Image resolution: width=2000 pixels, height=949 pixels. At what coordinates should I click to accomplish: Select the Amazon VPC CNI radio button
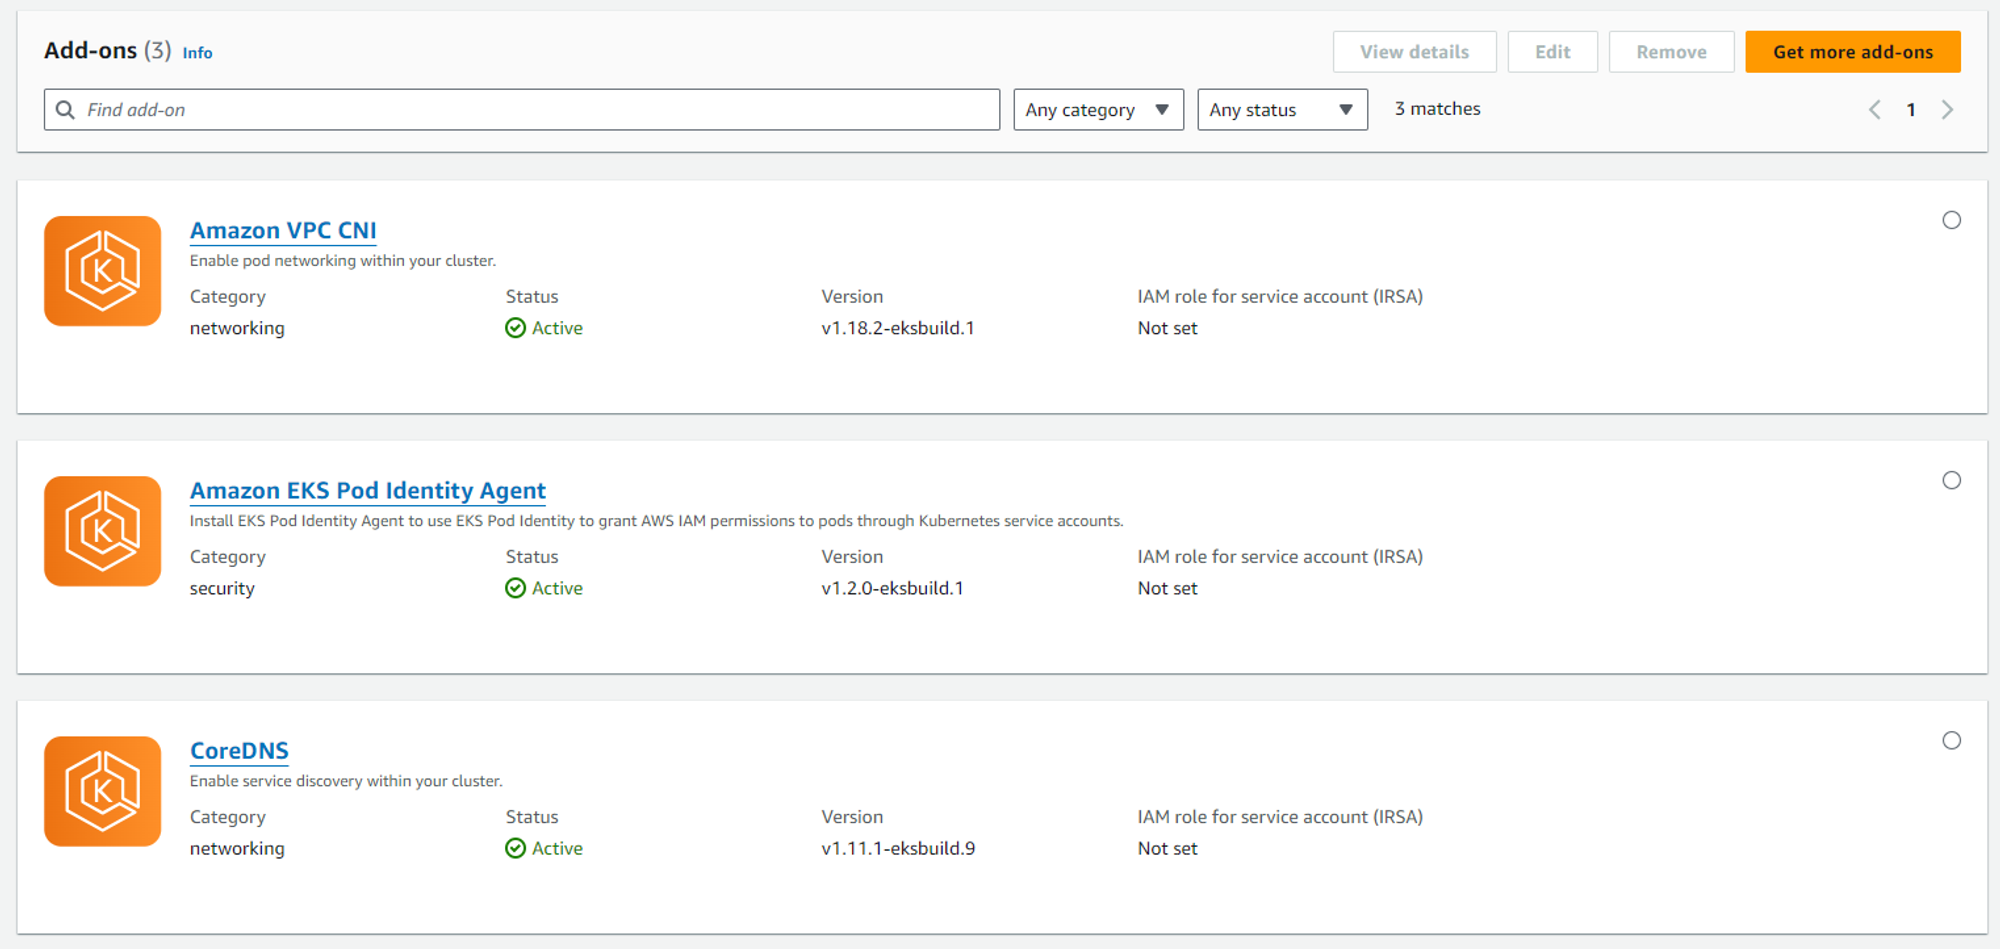(x=1951, y=220)
